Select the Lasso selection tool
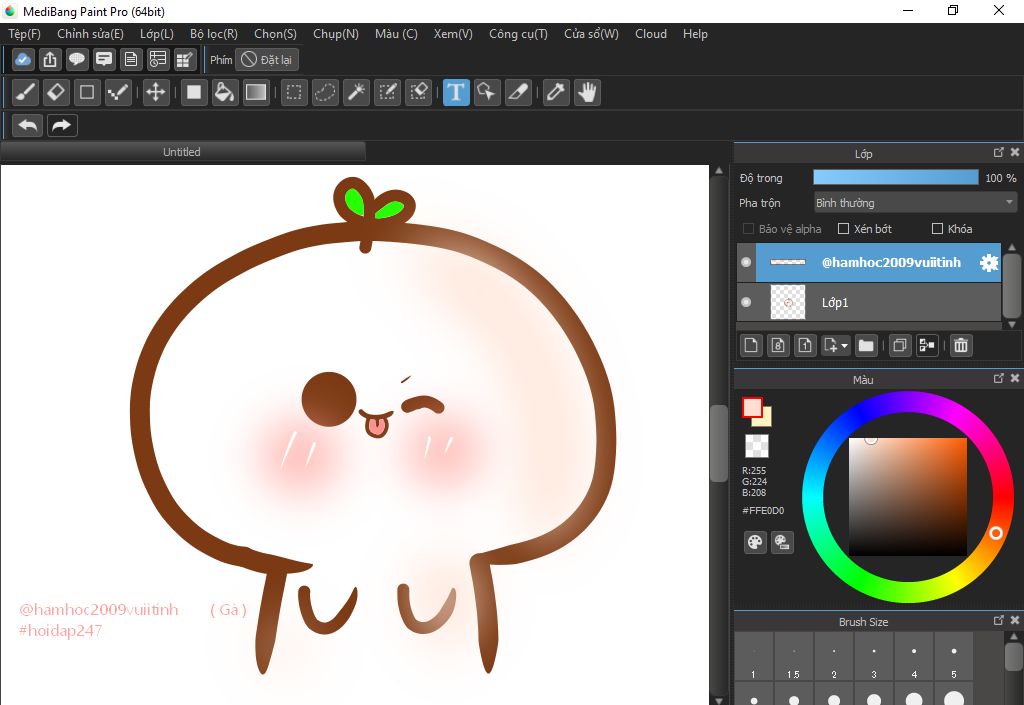Image resolution: width=1024 pixels, height=705 pixels. [325, 92]
